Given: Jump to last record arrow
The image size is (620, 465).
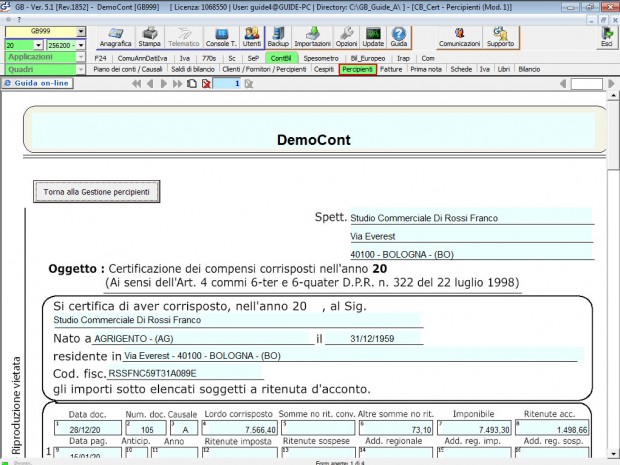Looking at the screenshot, I should 178,84.
